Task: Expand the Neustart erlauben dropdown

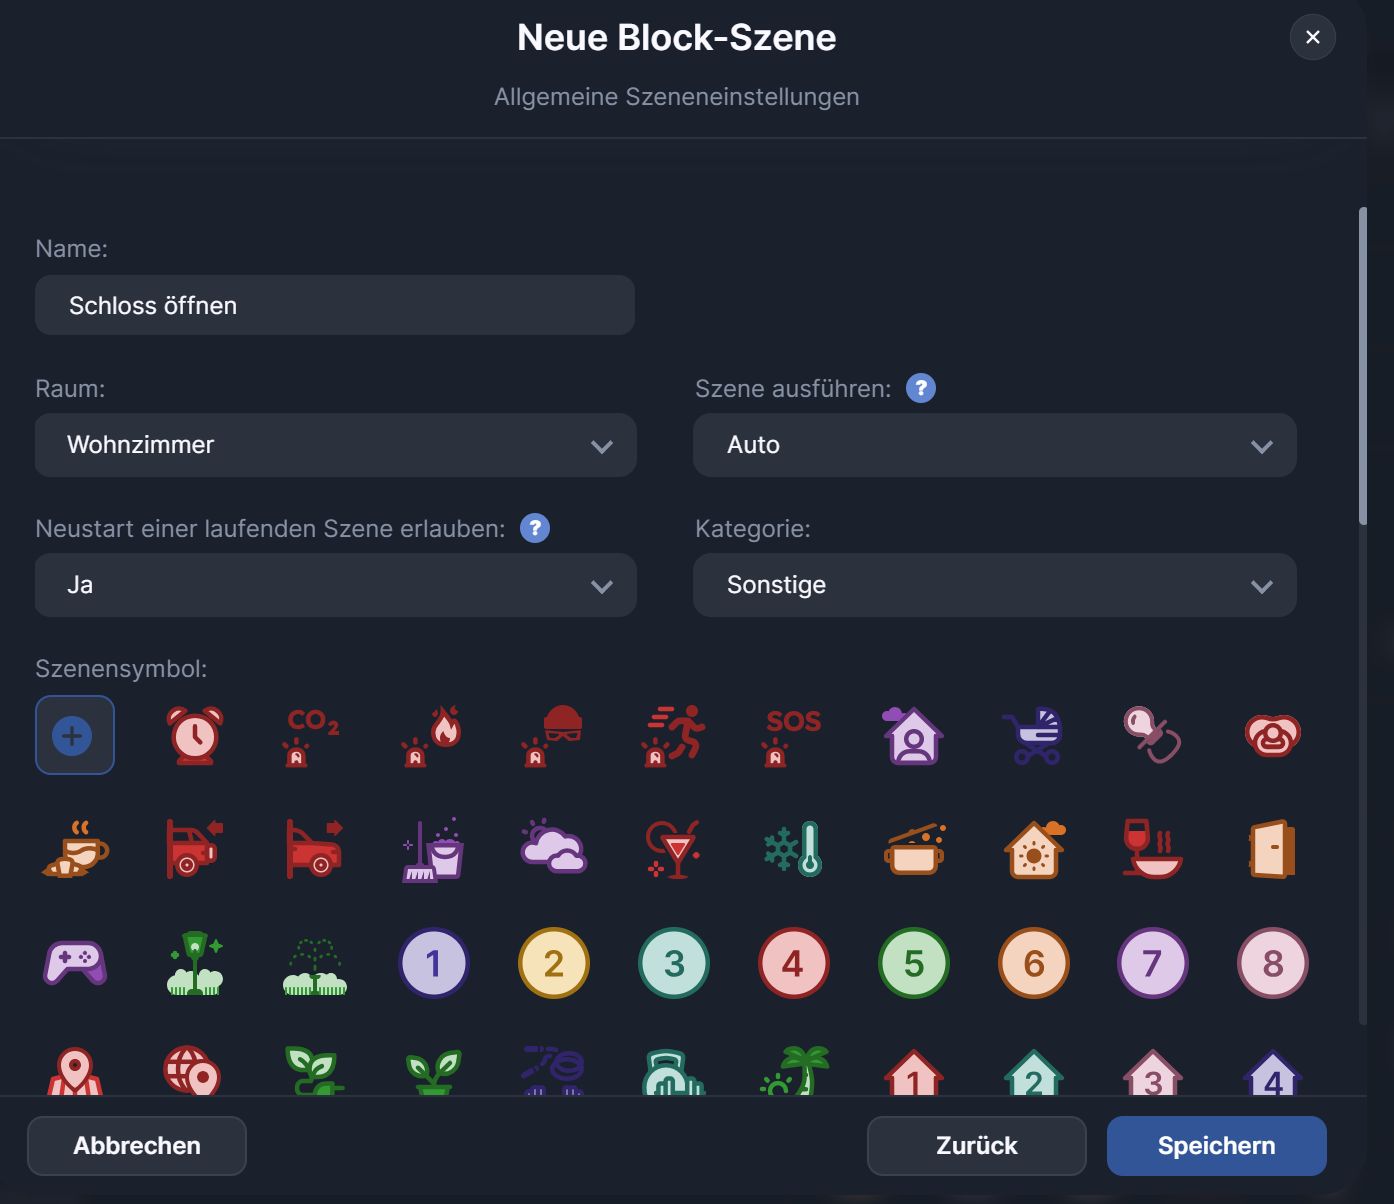Action: click(335, 585)
